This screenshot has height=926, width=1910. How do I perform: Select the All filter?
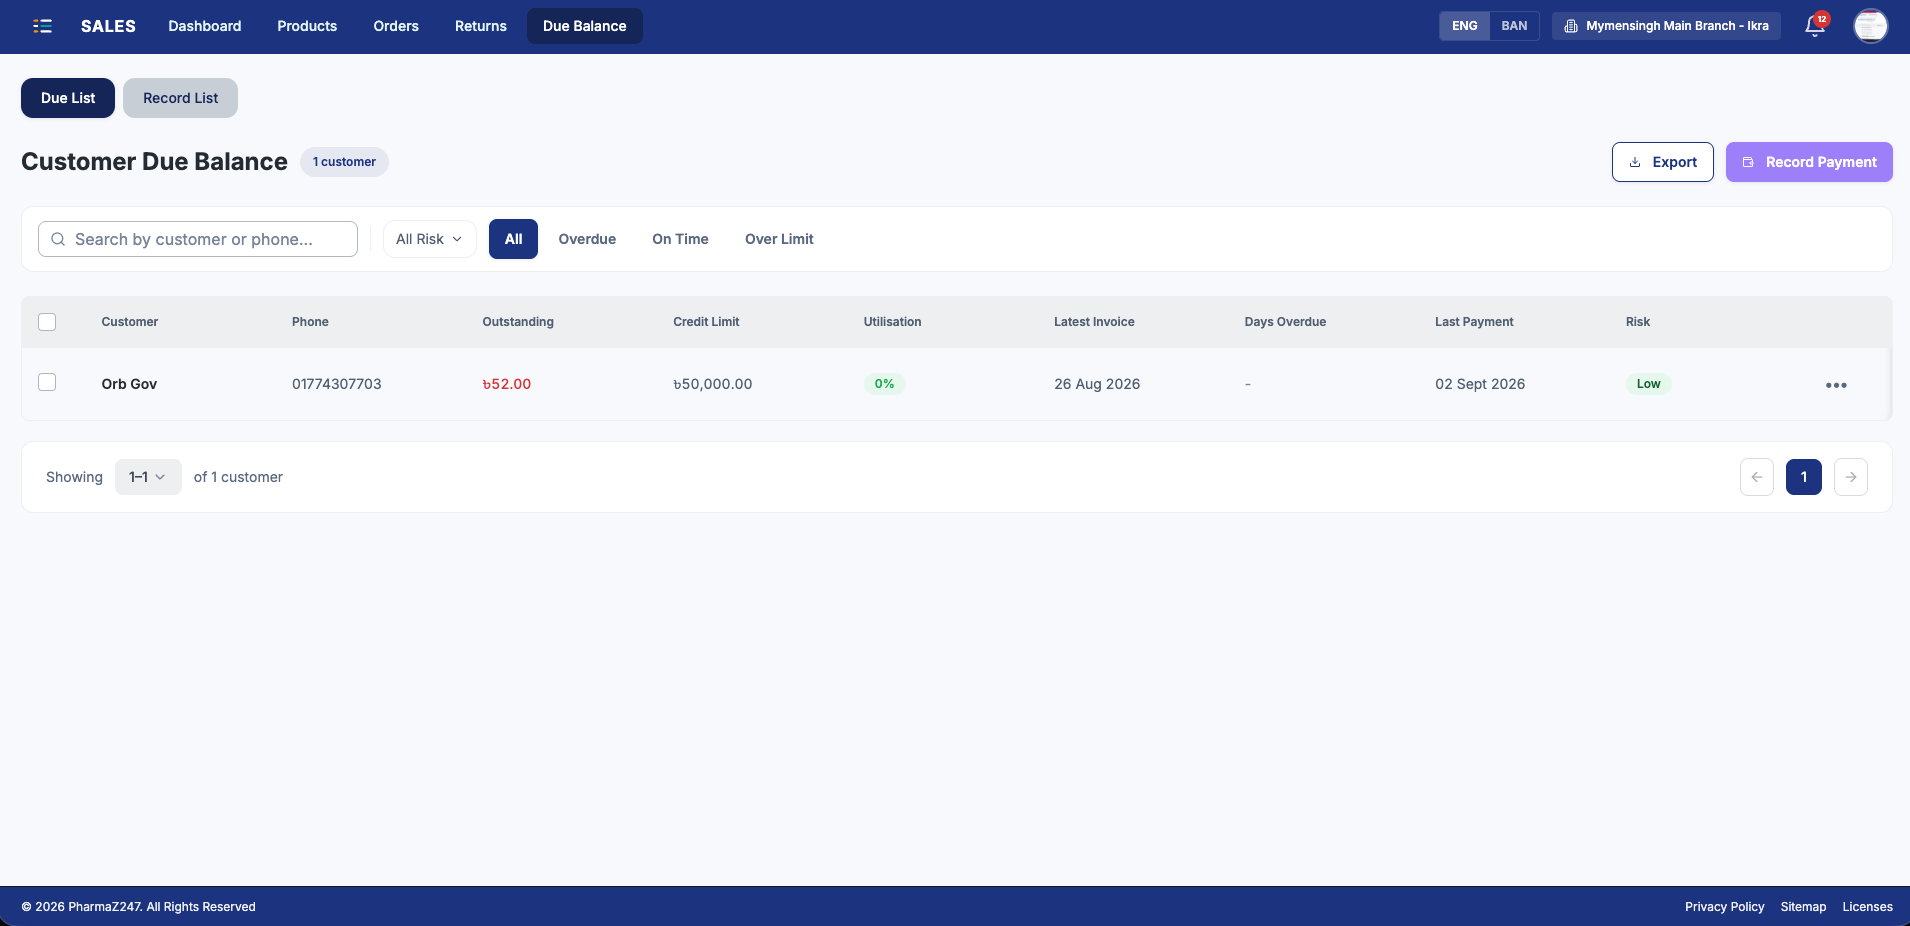coord(513,239)
